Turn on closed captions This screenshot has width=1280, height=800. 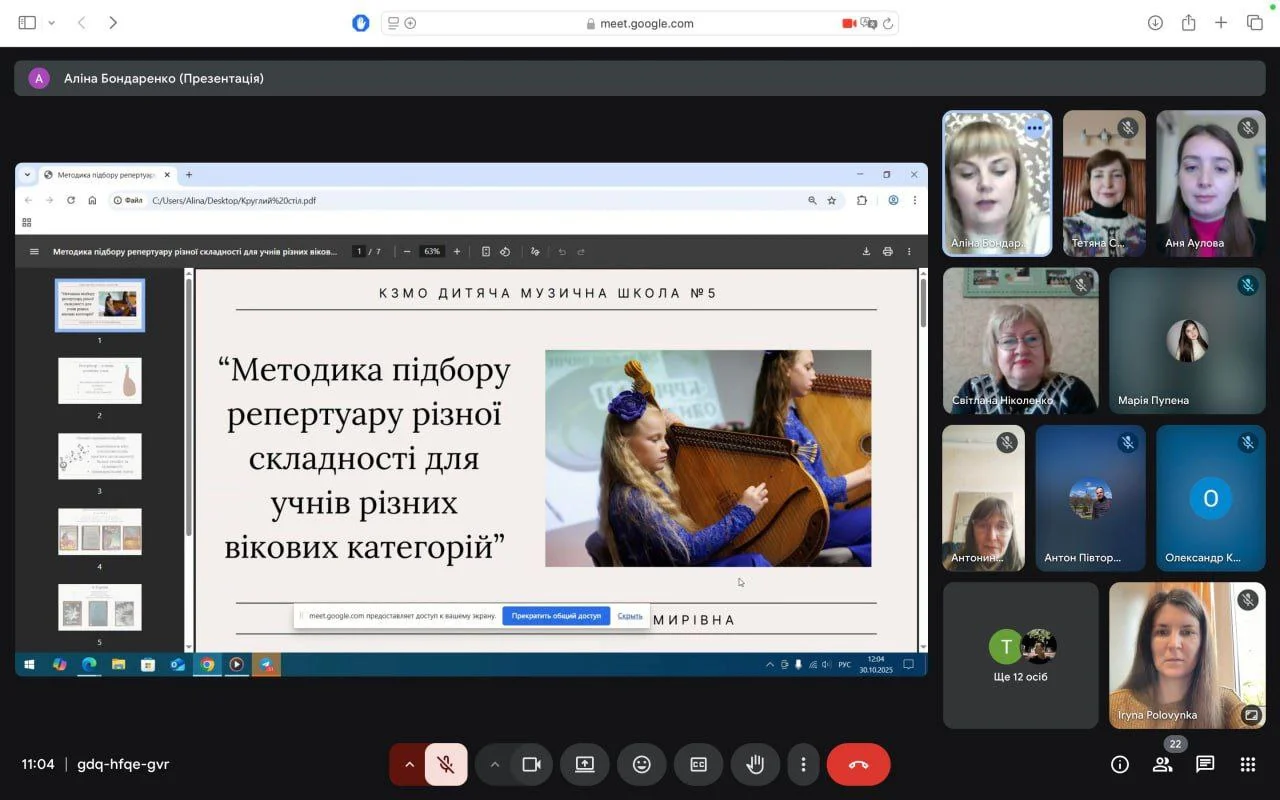698,765
